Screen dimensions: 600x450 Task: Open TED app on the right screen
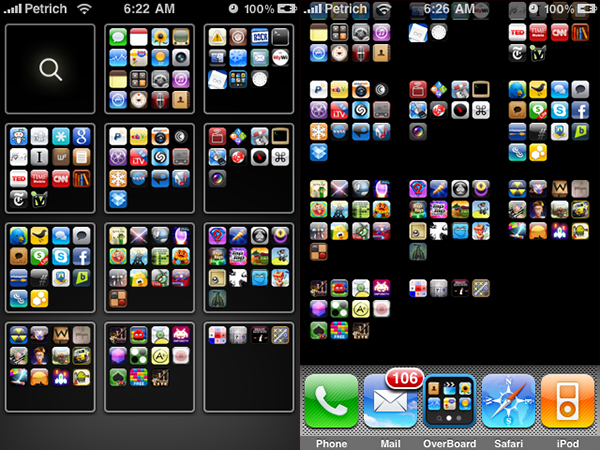point(517,33)
